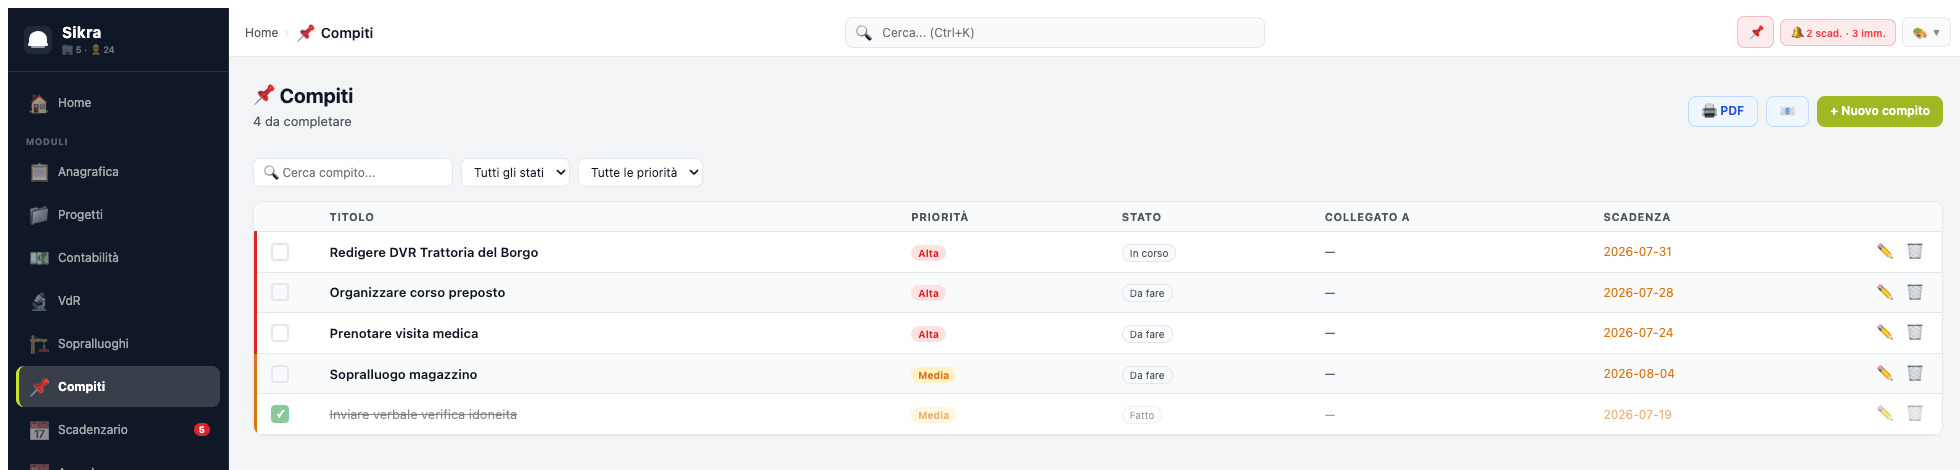
Task: Click the pencil edit icon for Redigere DVR
Action: tap(1884, 252)
